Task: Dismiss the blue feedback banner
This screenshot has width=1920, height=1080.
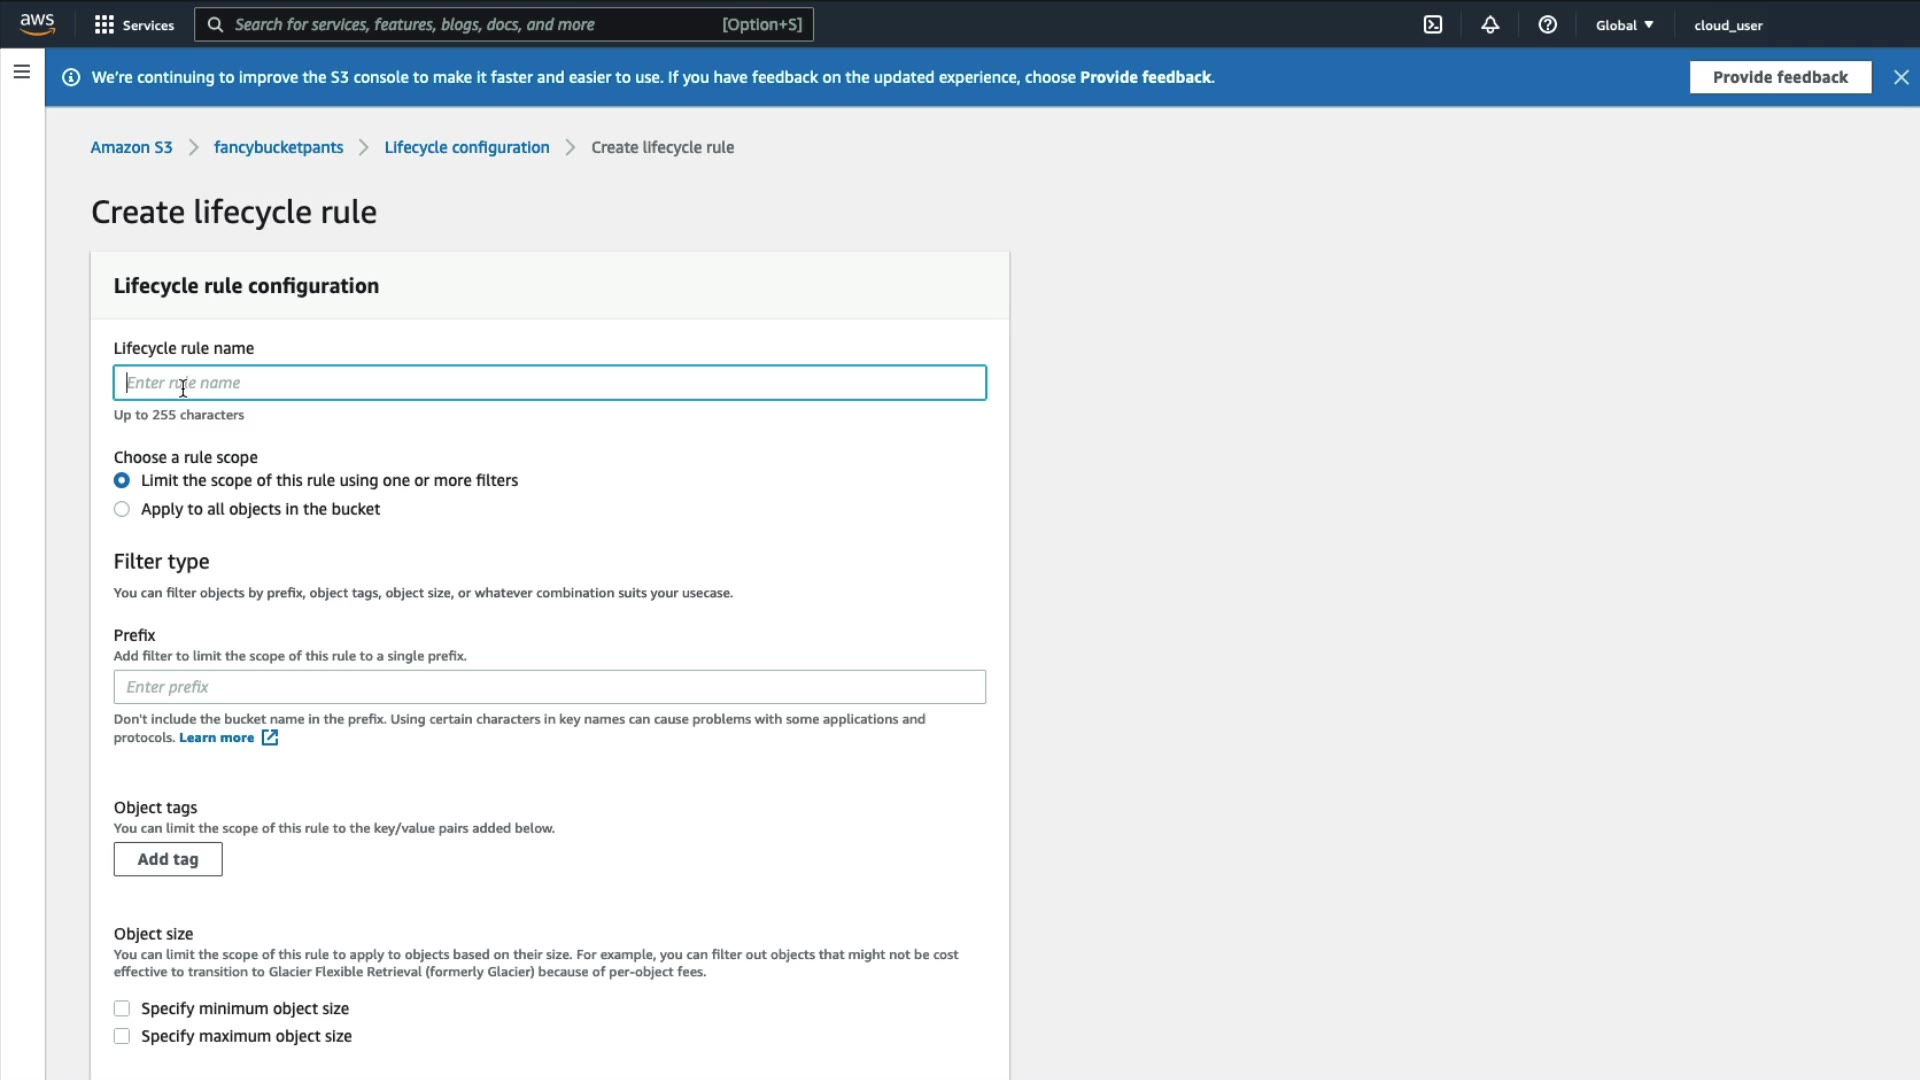Action: click(1901, 77)
